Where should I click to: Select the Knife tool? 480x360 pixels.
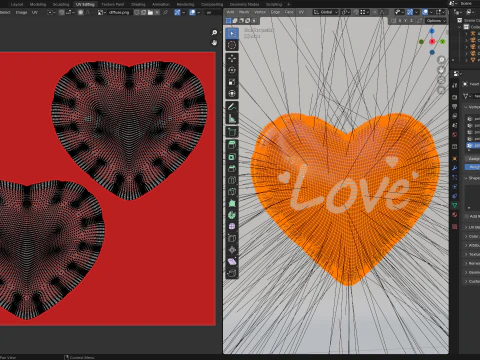point(232,192)
